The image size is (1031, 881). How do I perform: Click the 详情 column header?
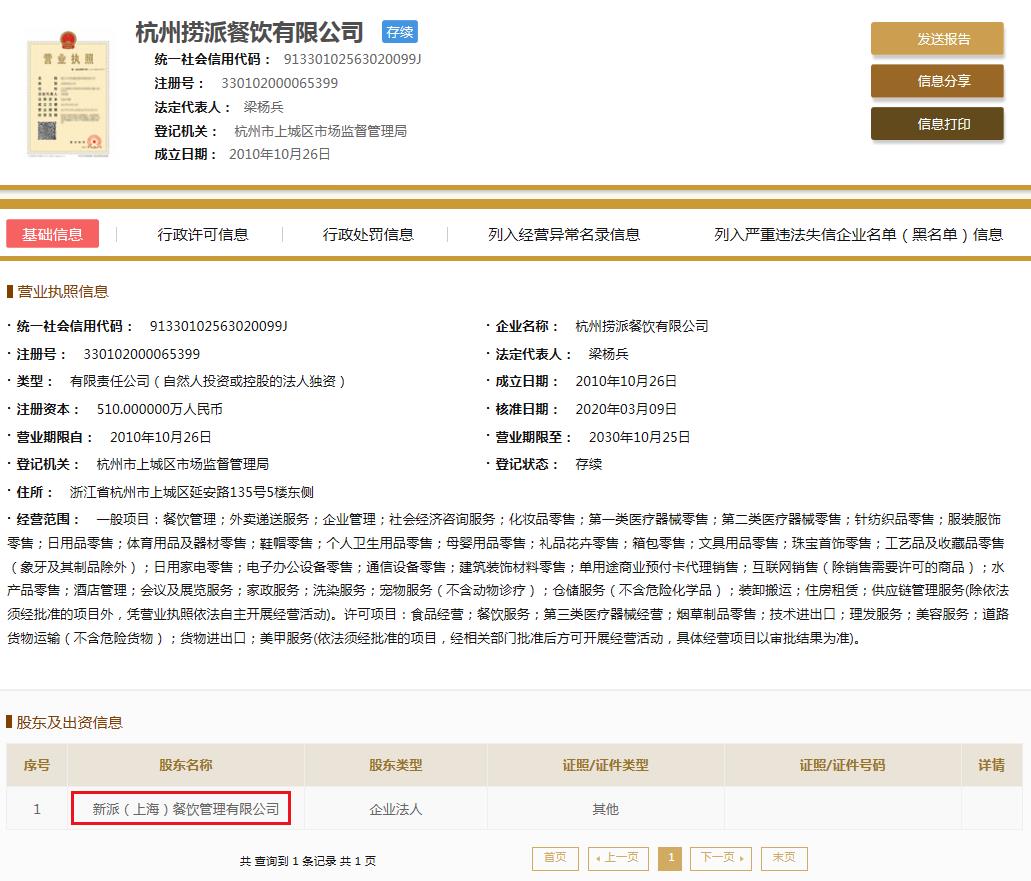tap(991, 765)
